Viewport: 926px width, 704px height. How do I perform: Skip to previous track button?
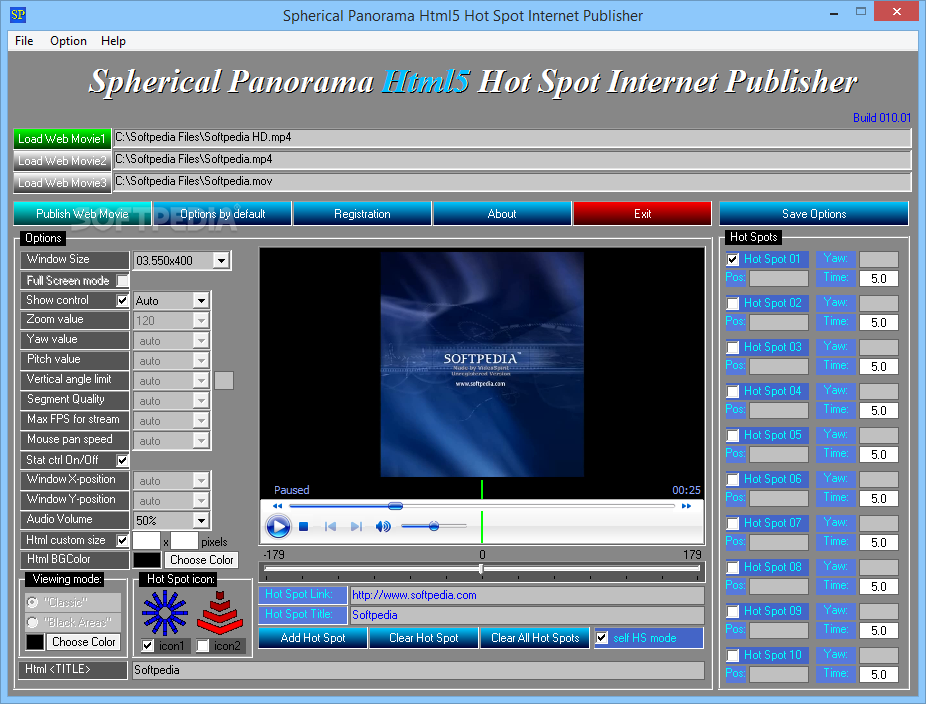(330, 526)
